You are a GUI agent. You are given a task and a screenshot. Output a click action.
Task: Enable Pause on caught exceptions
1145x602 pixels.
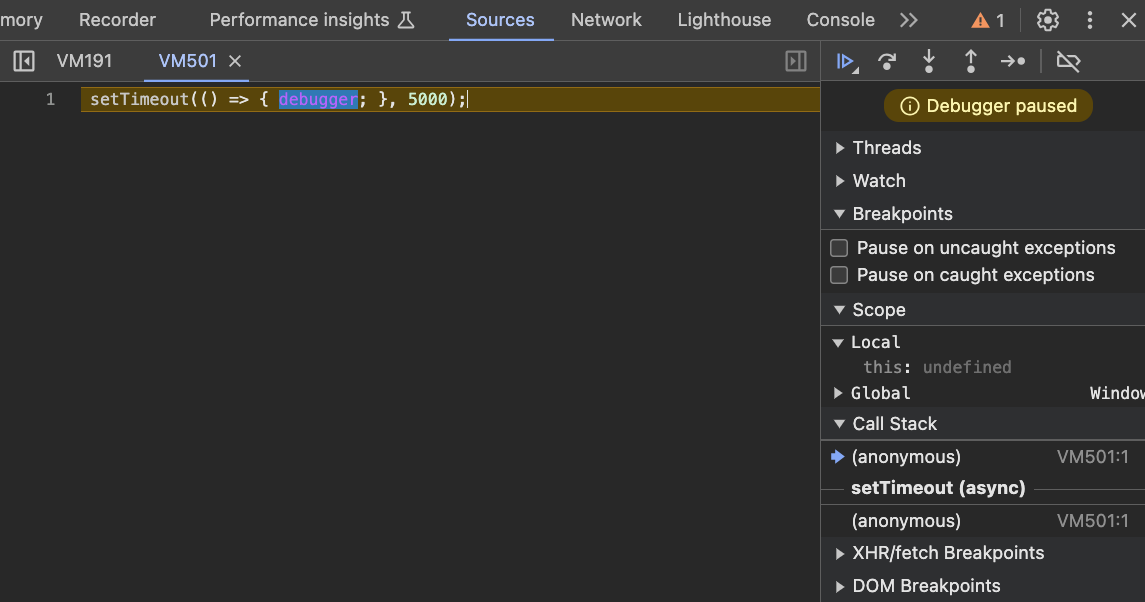[838, 274]
